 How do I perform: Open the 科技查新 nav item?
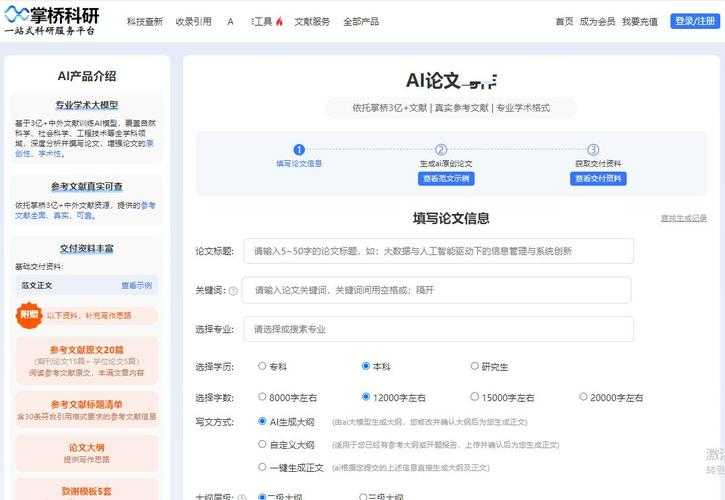point(145,21)
